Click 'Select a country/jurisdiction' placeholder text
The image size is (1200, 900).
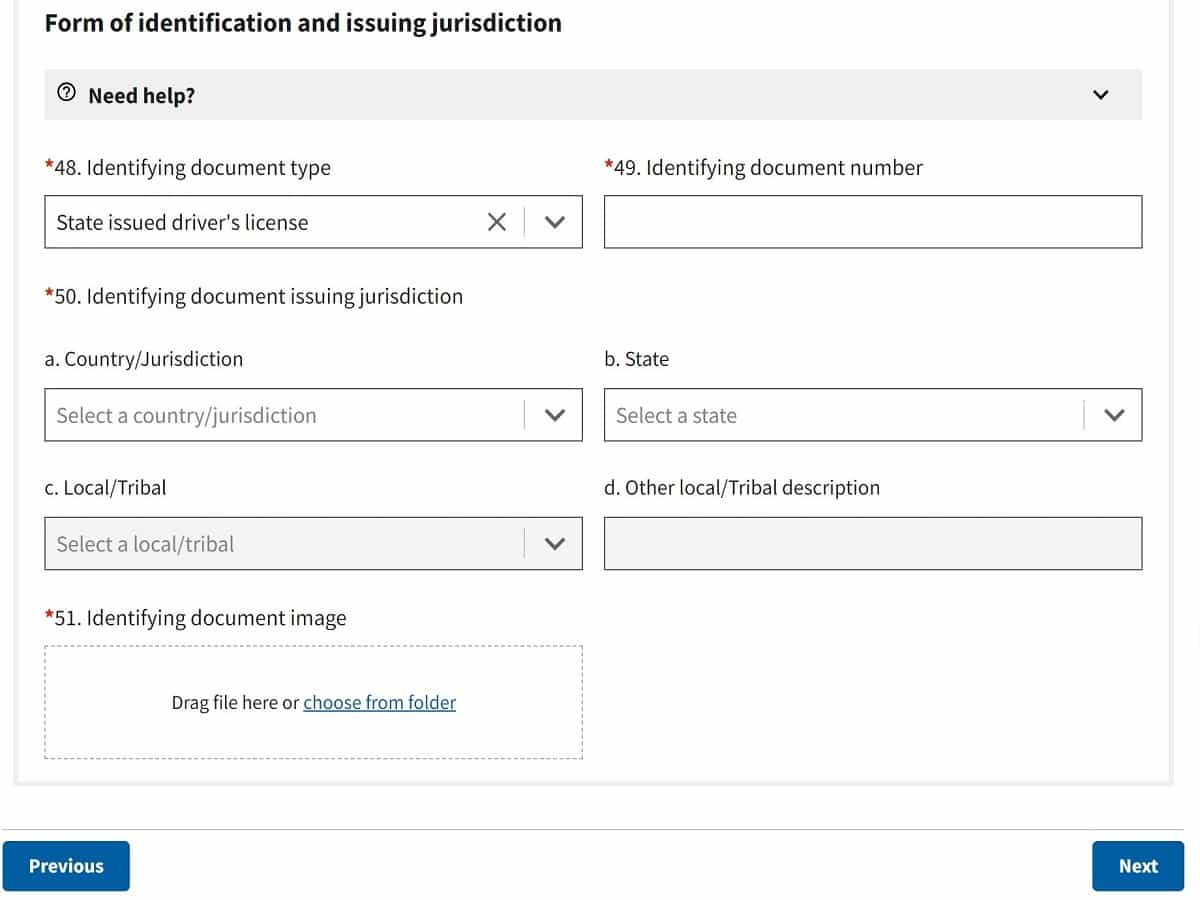click(x=186, y=415)
